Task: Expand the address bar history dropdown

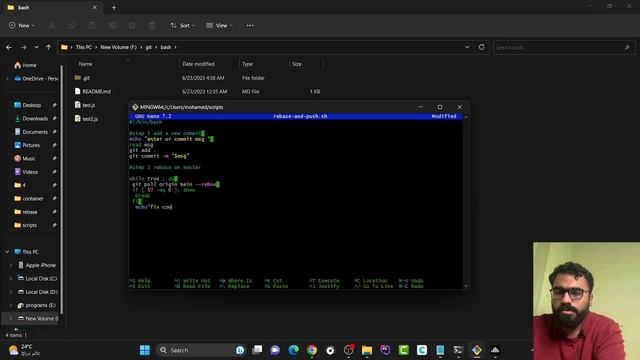Action: point(467,47)
